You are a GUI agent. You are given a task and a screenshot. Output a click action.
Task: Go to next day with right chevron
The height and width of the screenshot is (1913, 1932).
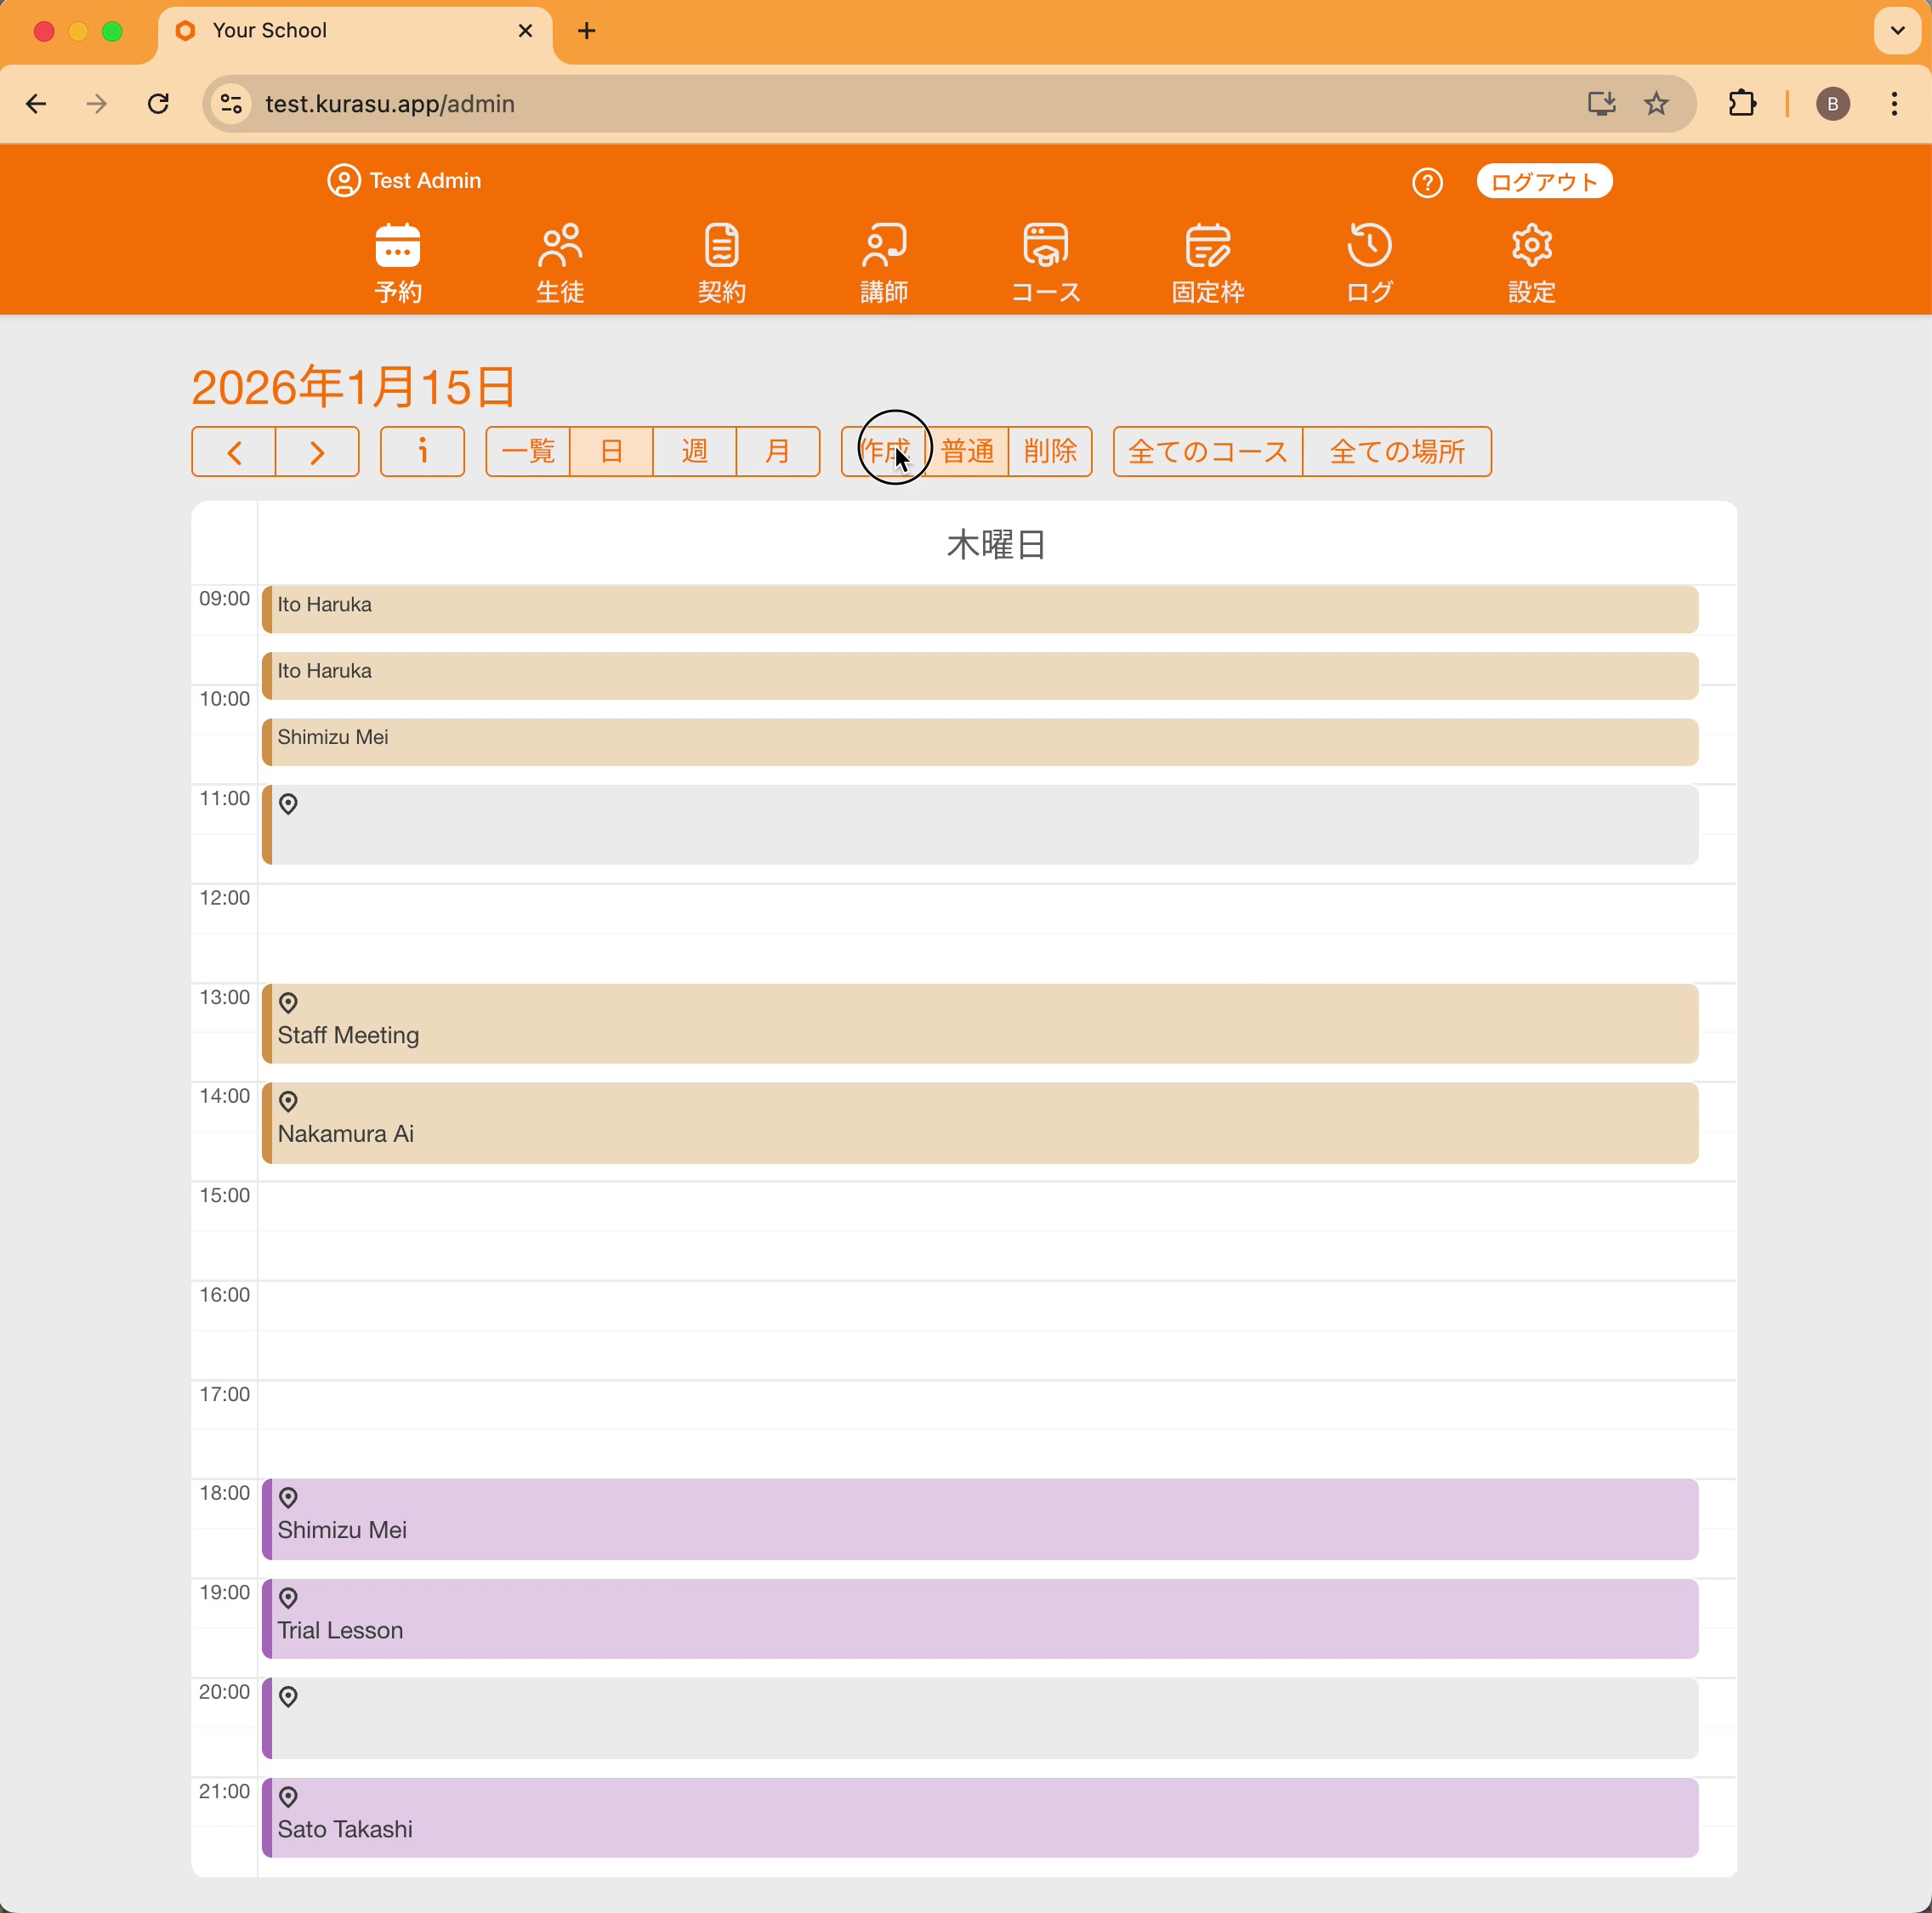tap(317, 452)
